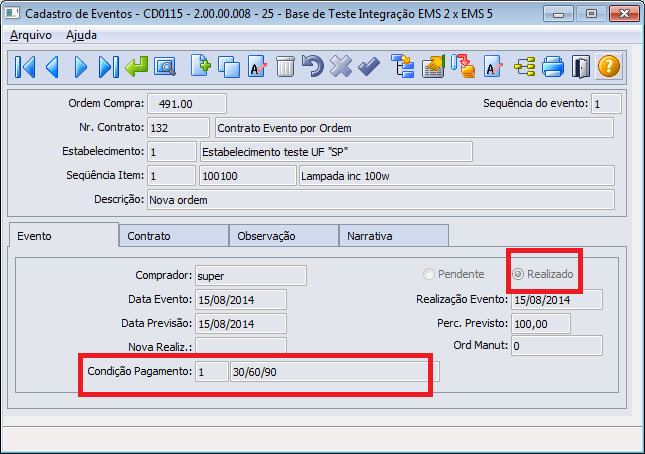Click the Nr. Contrato field 132
Image resolution: width=645 pixels, height=454 pixels.
coord(178,128)
